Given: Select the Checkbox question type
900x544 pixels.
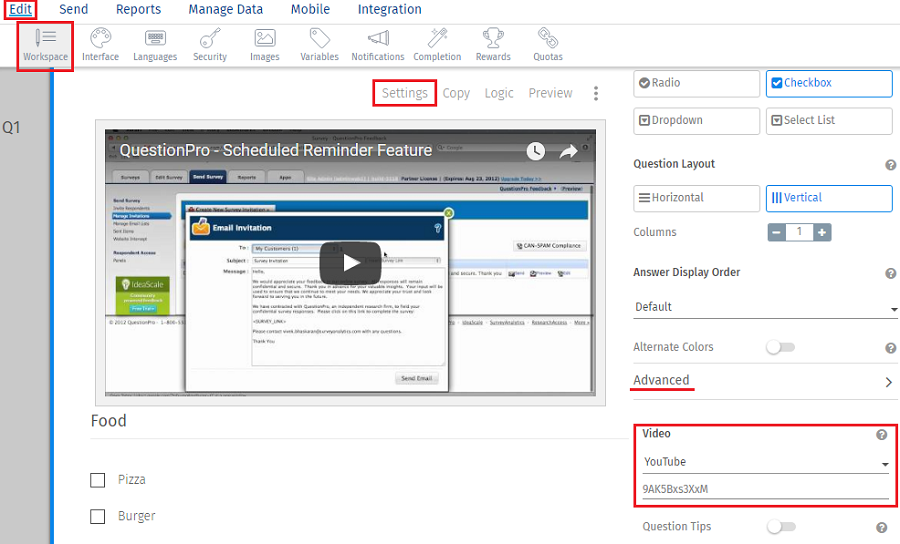Looking at the screenshot, I should (829, 83).
